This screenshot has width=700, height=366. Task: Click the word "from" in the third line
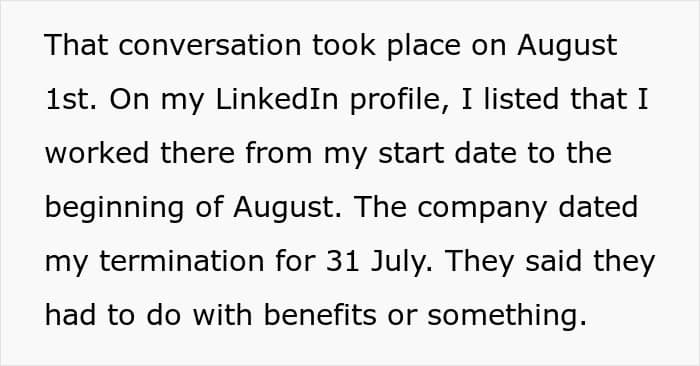(x=279, y=153)
